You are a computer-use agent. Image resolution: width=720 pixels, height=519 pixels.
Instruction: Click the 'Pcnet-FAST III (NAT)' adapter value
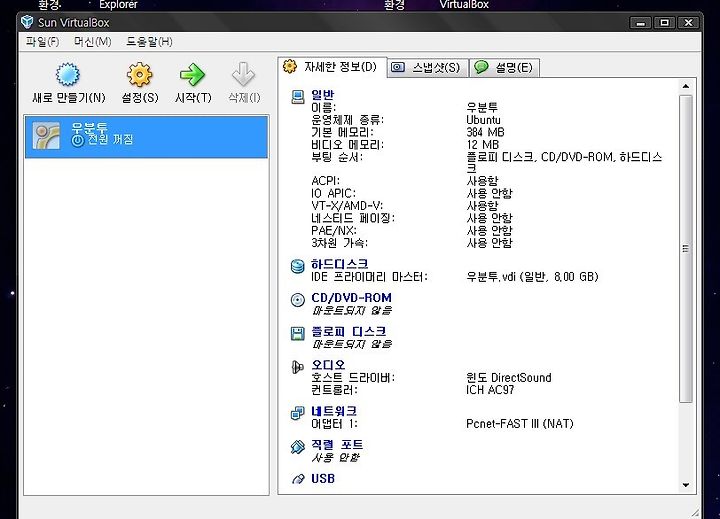520,423
